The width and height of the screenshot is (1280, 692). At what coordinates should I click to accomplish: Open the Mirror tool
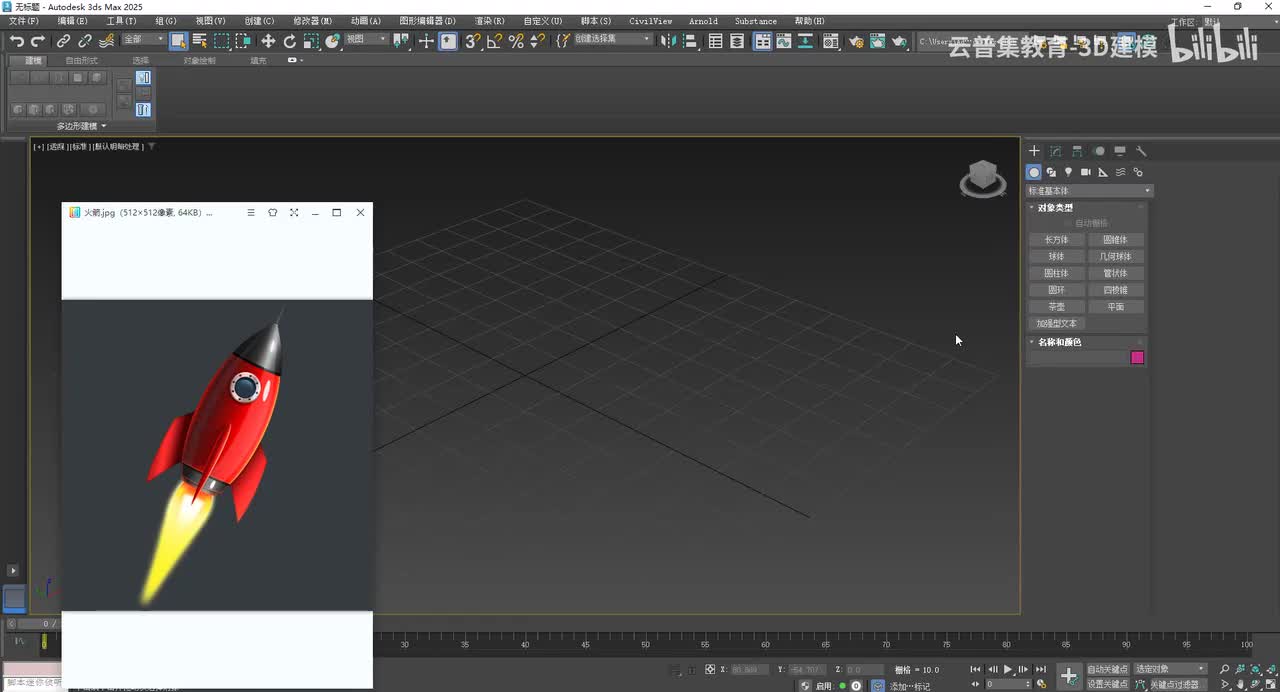668,41
